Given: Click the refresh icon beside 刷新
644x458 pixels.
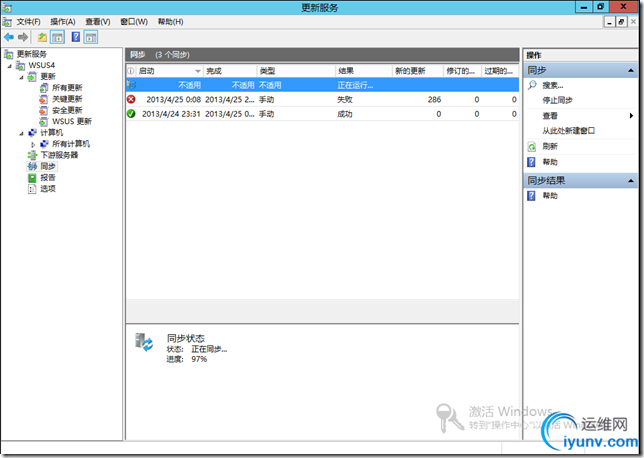Looking at the screenshot, I should (531, 147).
